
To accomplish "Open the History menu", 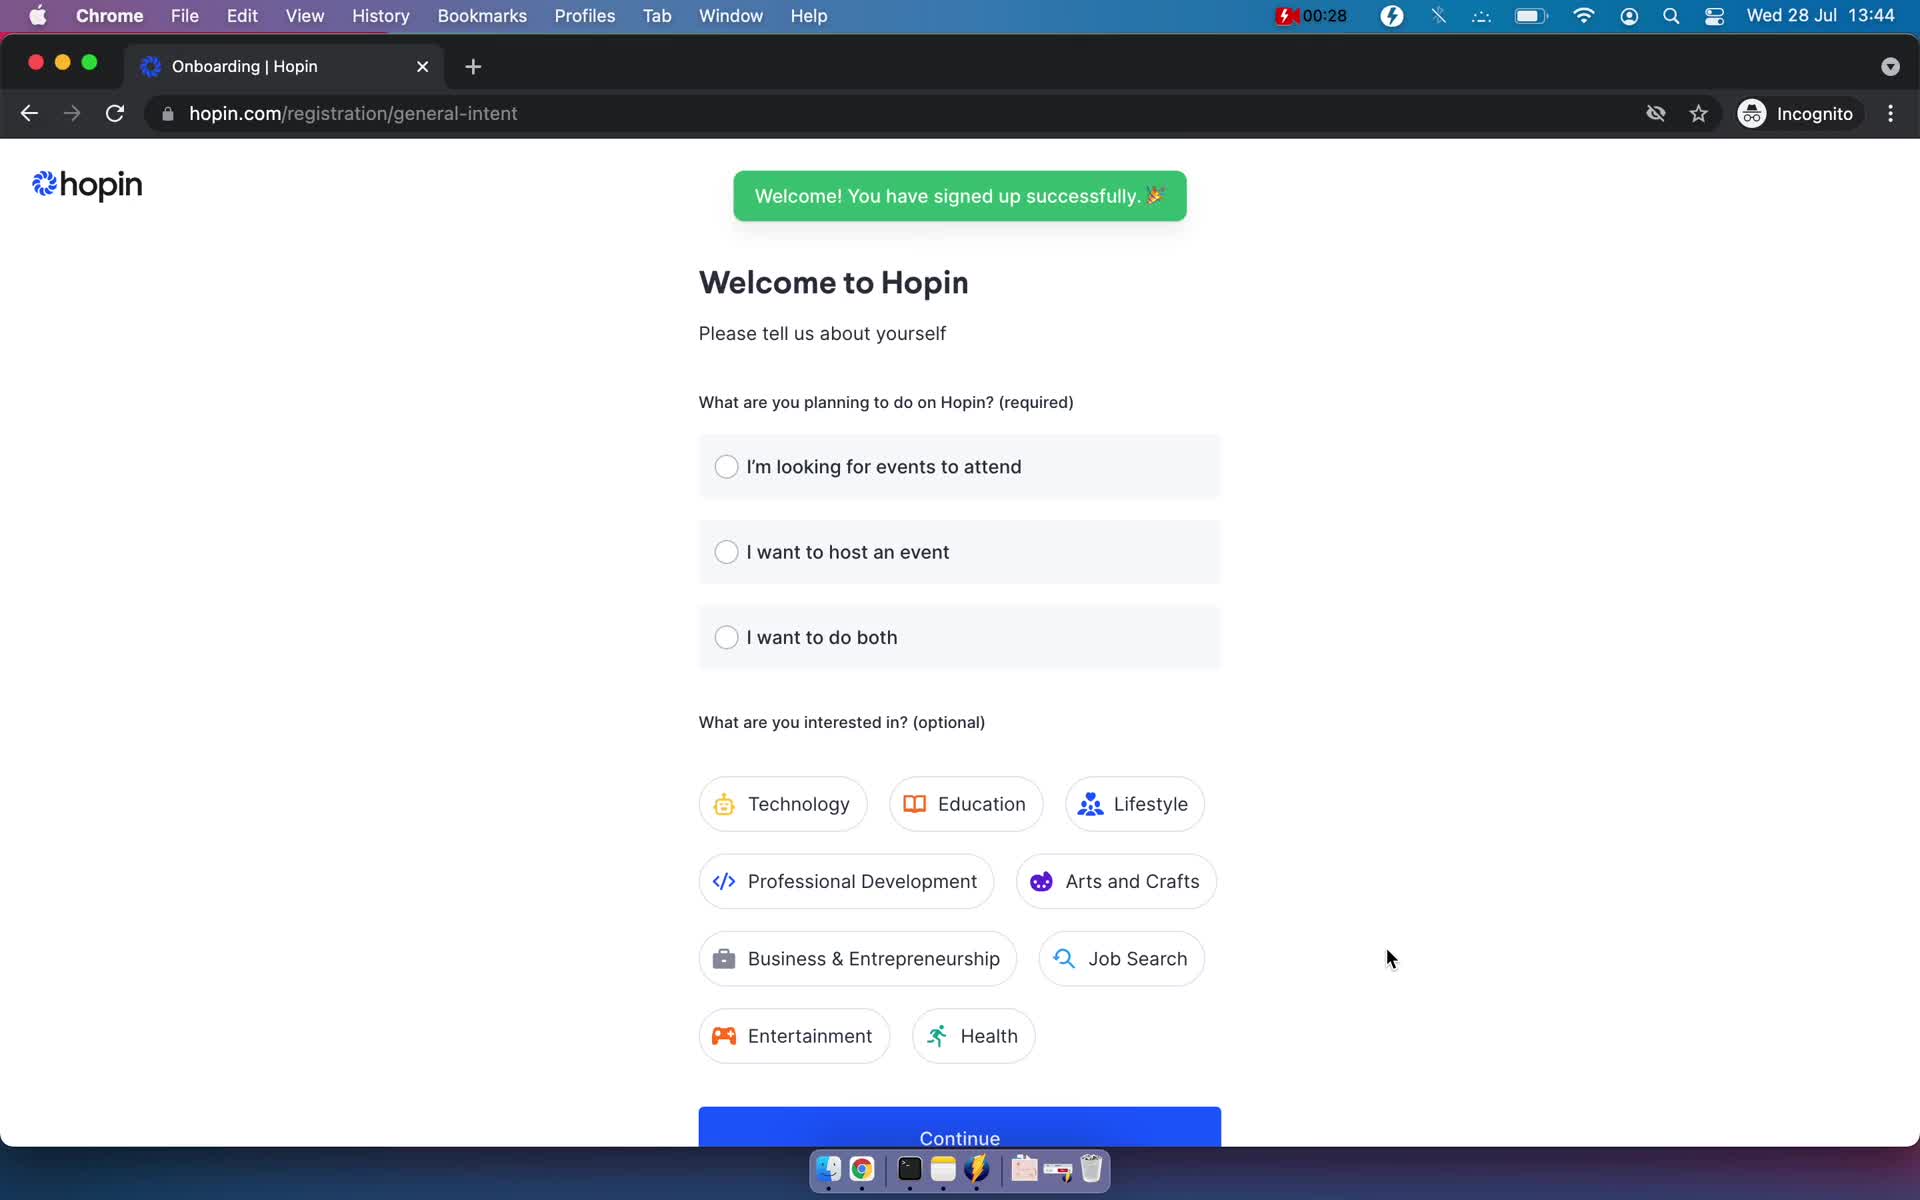I will pyautogui.click(x=380, y=16).
